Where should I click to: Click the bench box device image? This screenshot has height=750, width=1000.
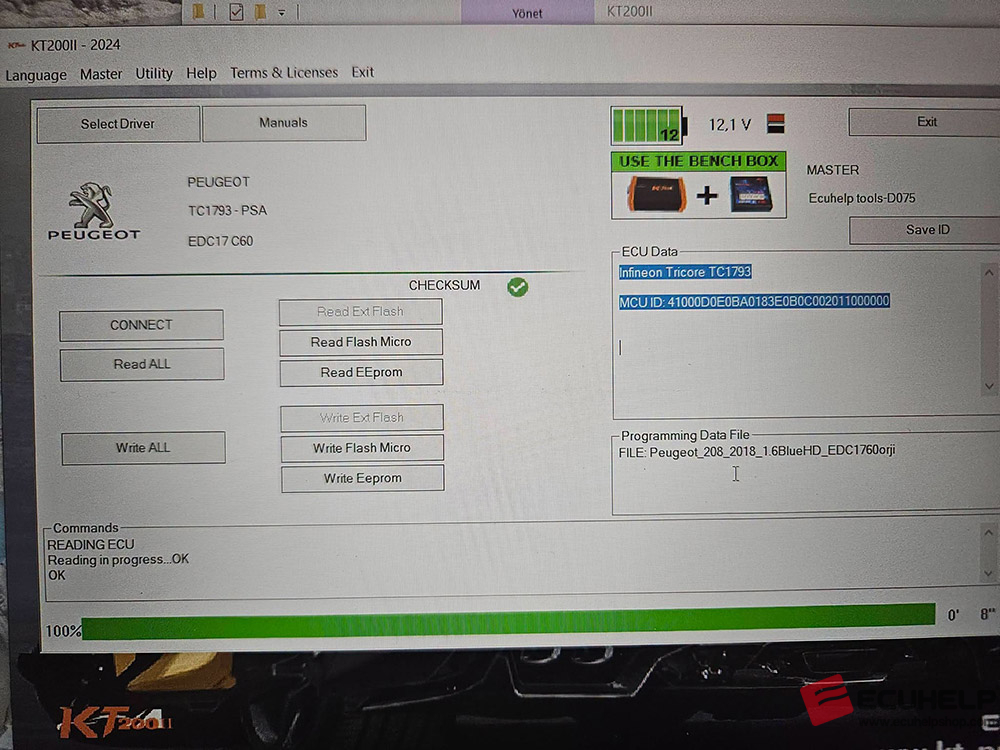click(x=751, y=194)
